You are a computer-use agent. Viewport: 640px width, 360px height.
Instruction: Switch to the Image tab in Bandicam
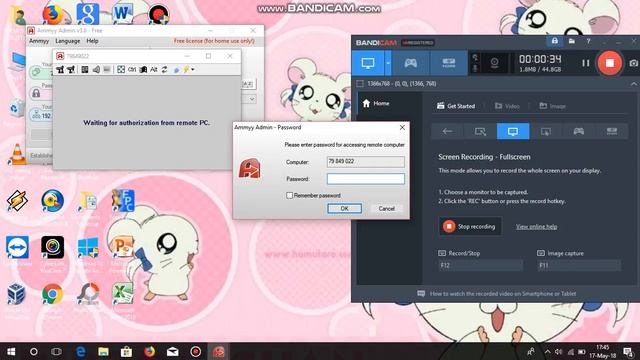[552, 106]
